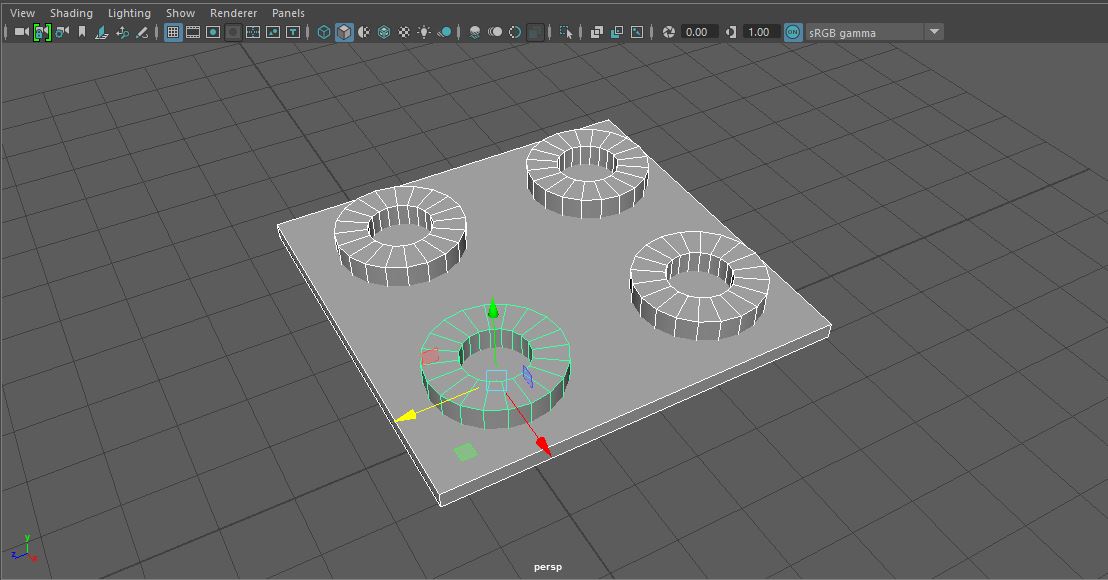Viewport: 1108px width, 580px height.
Task: Open the Panels menu
Action: [288, 13]
